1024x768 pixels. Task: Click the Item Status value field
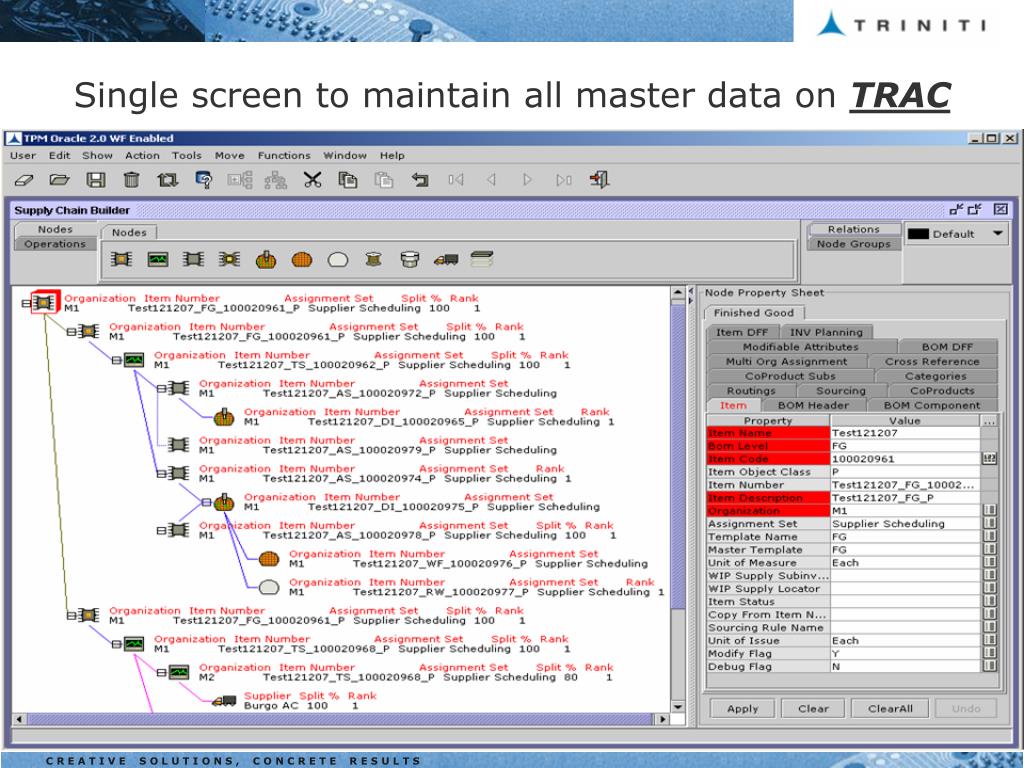pos(905,601)
